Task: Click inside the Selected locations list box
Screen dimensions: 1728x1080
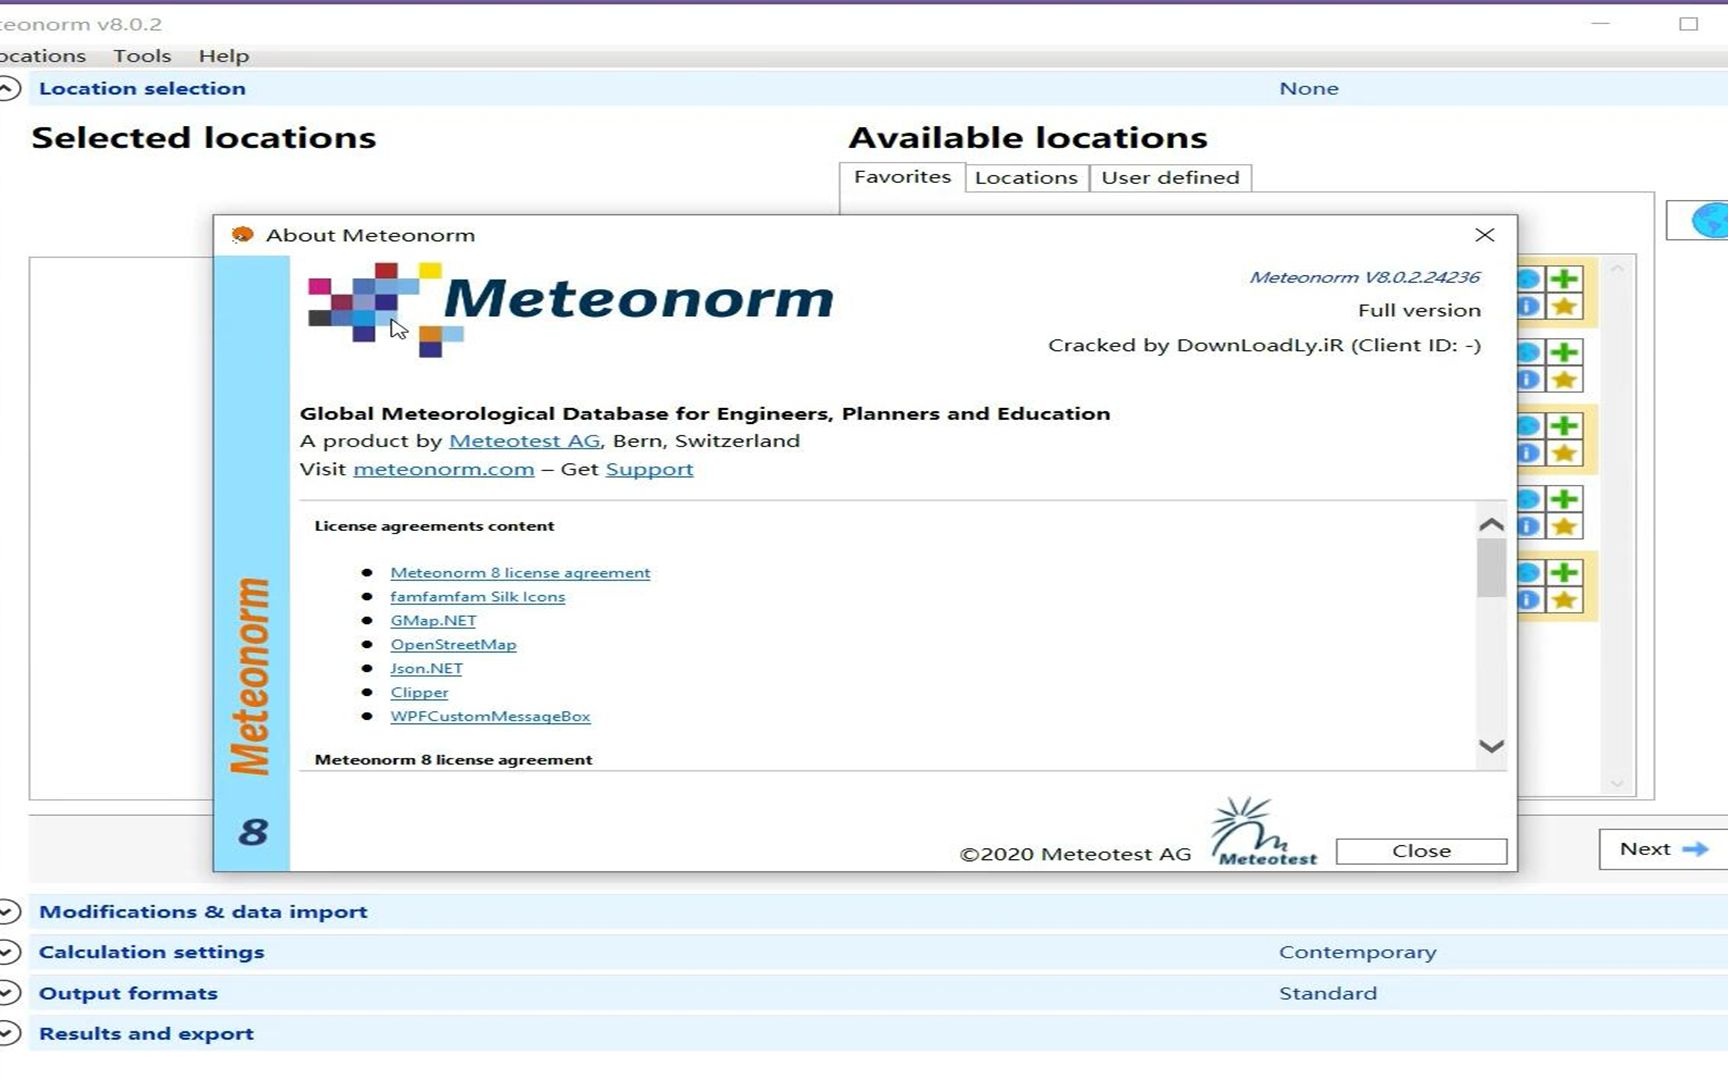Action: [121, 528]
